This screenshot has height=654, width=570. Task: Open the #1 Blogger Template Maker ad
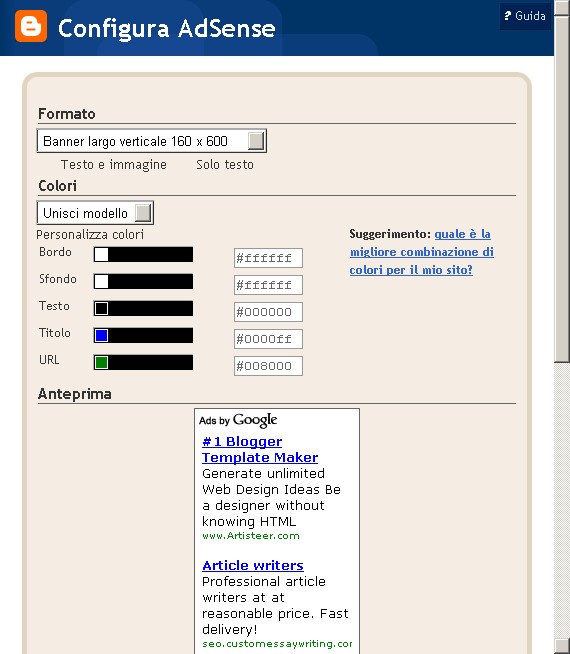(x=260, y=449)
